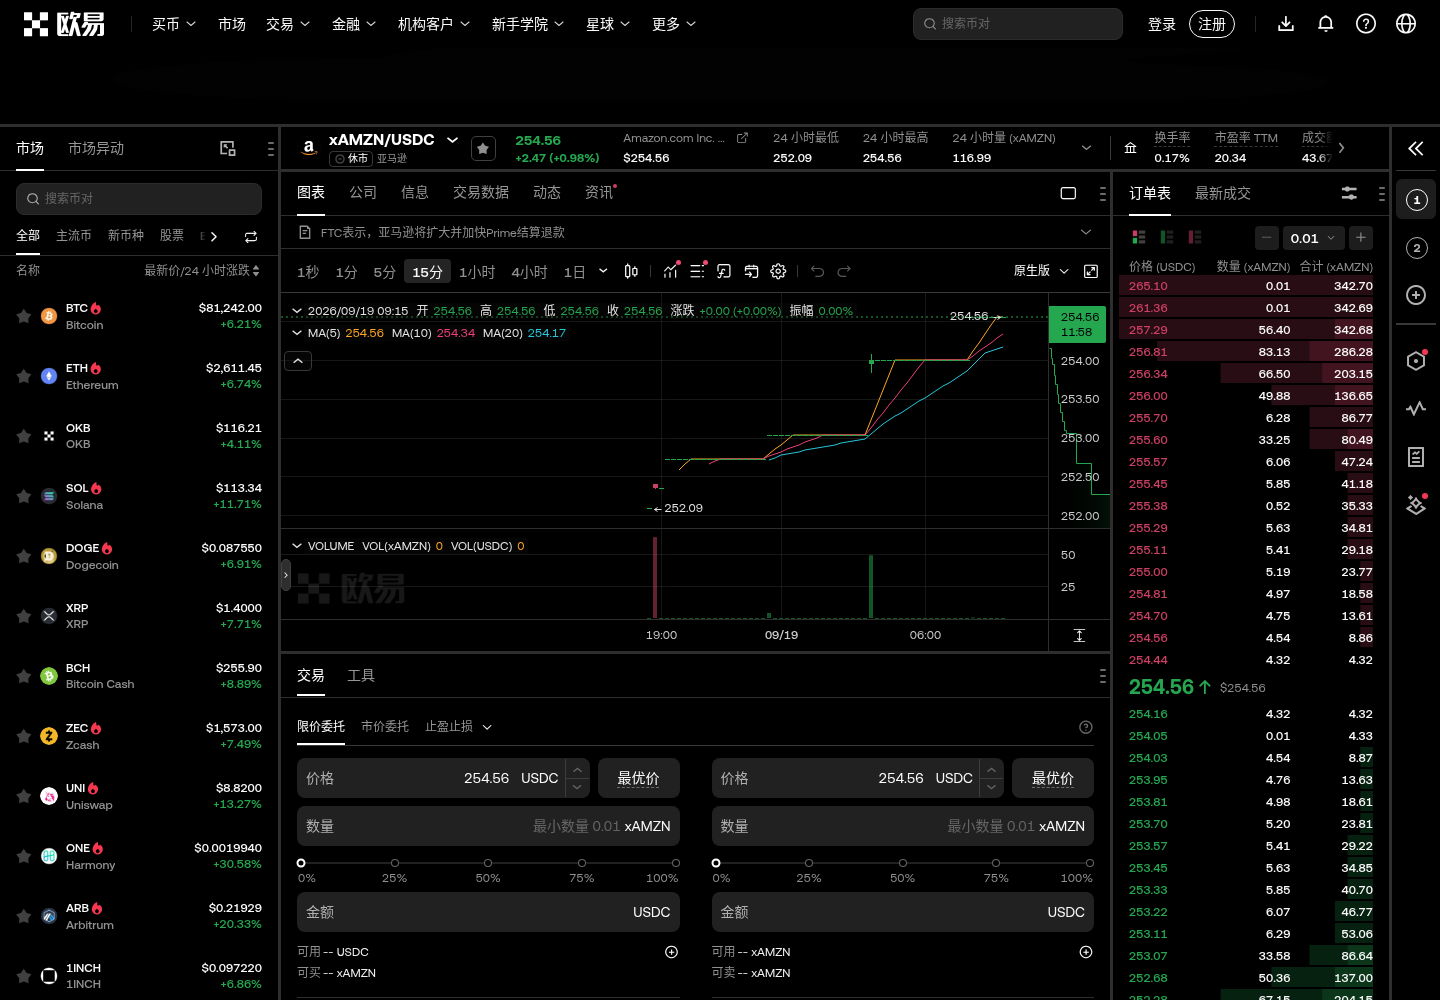Open the chart list options icon
This screenshot has width=1440, height=1000.
pos(697,271)
